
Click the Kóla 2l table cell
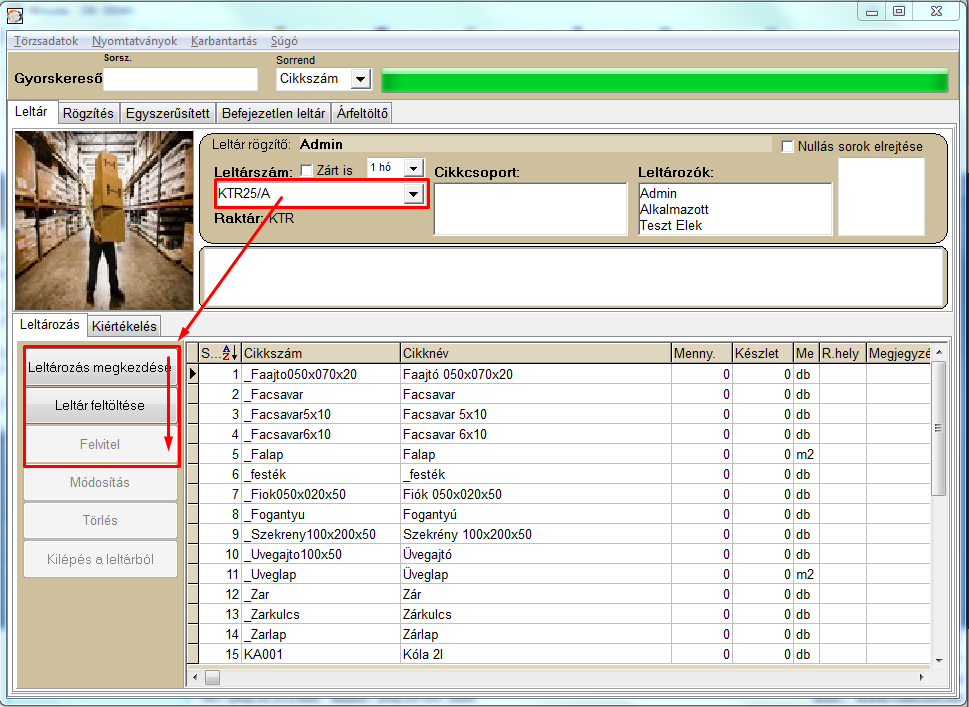coord(536,654)
